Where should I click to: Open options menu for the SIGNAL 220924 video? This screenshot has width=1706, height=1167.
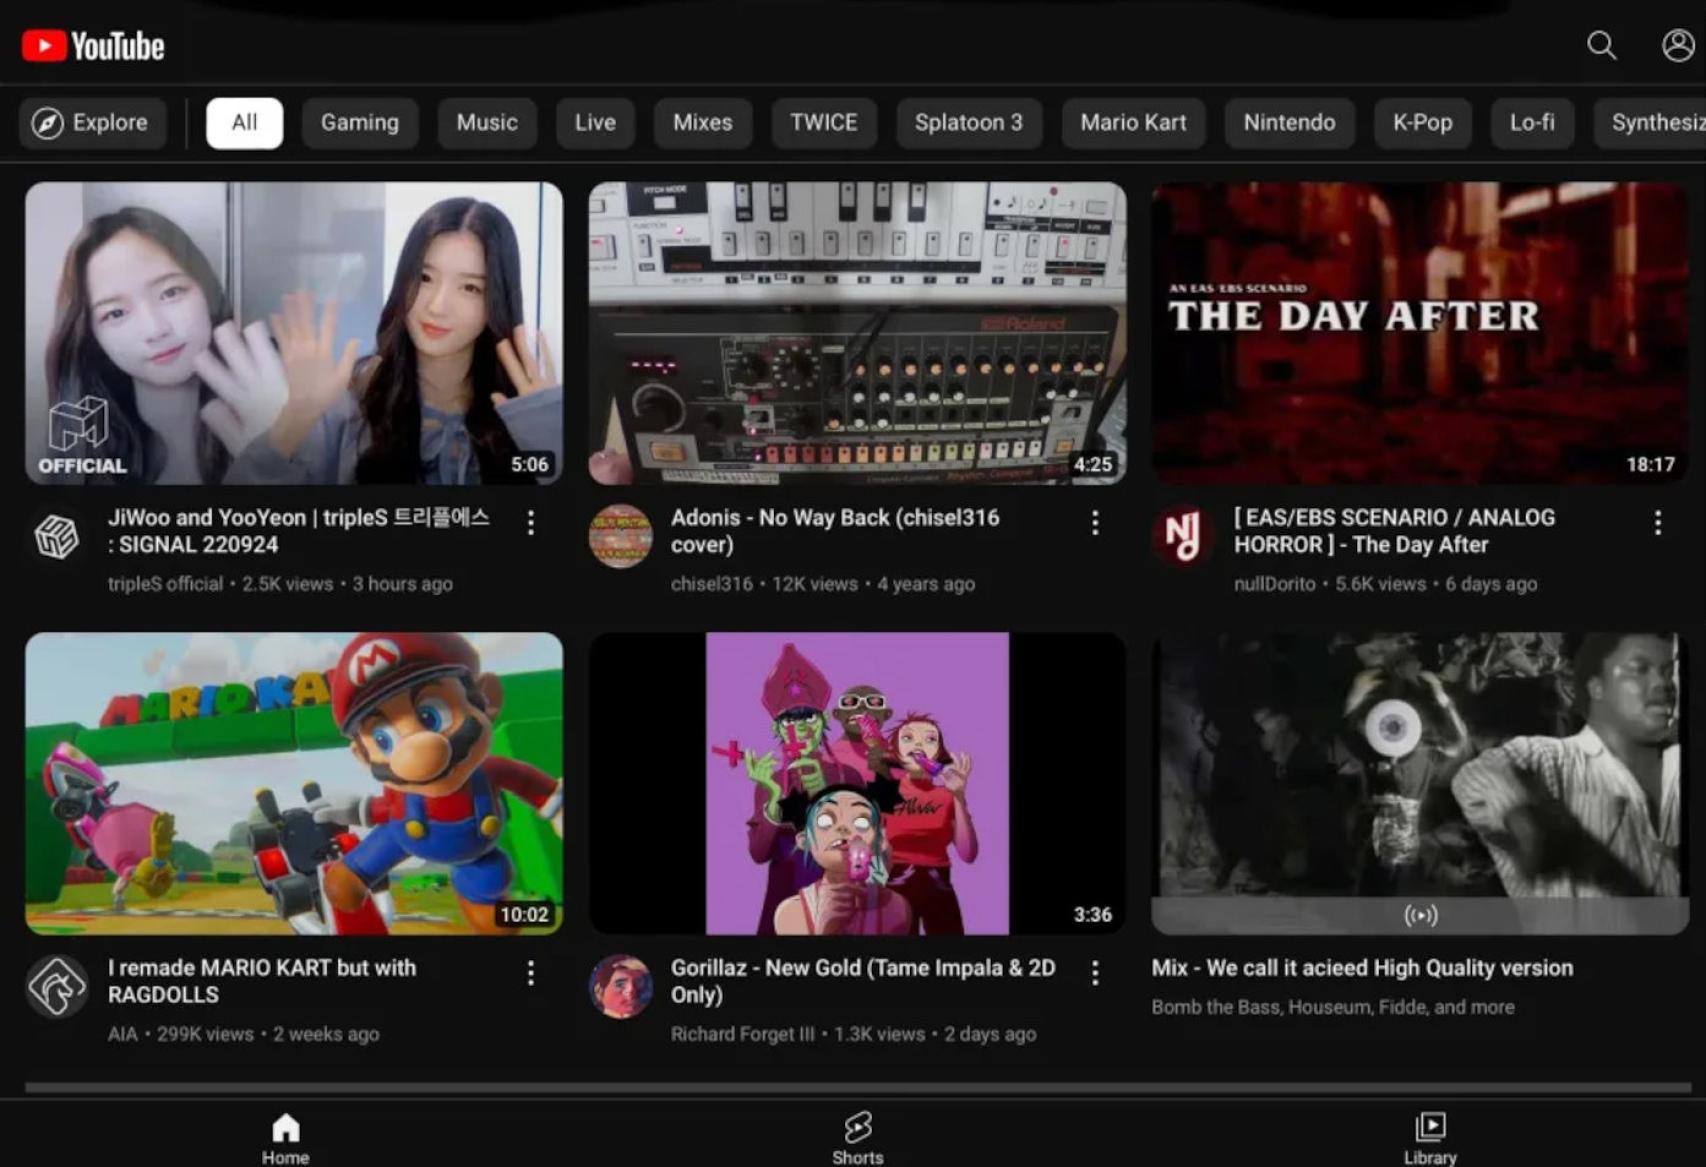click(530, 523)
